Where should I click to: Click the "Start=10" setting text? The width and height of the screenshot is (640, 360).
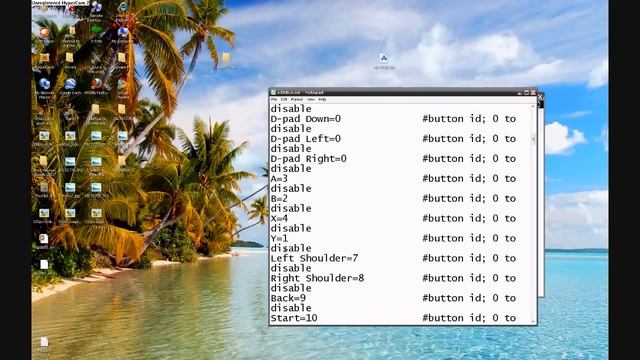pyautogui.click(x=294, y=318)
